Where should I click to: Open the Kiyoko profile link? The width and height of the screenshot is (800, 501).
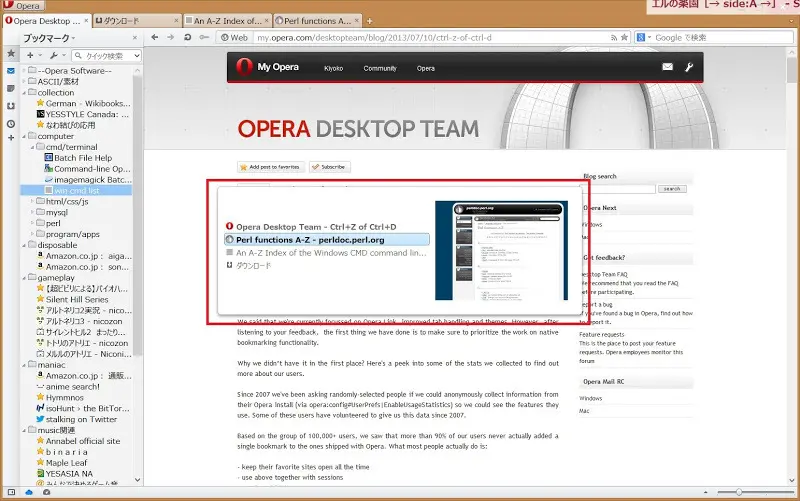point(334,68)
